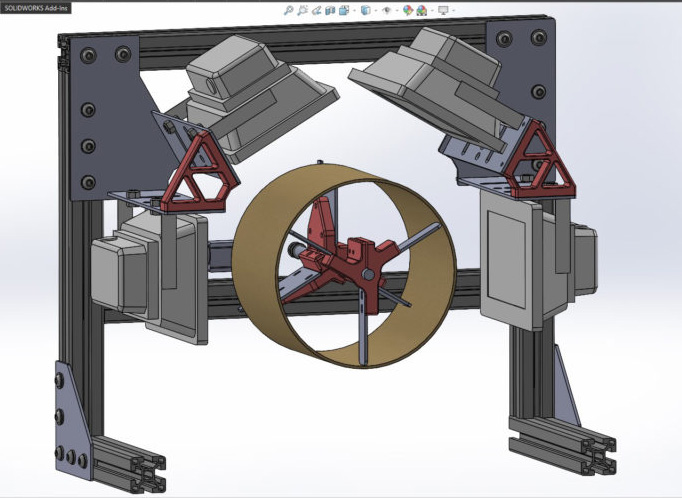This screenshot has width=682, height=498.
Task: Select the left red triangular bracket
Action: (199, 177)
